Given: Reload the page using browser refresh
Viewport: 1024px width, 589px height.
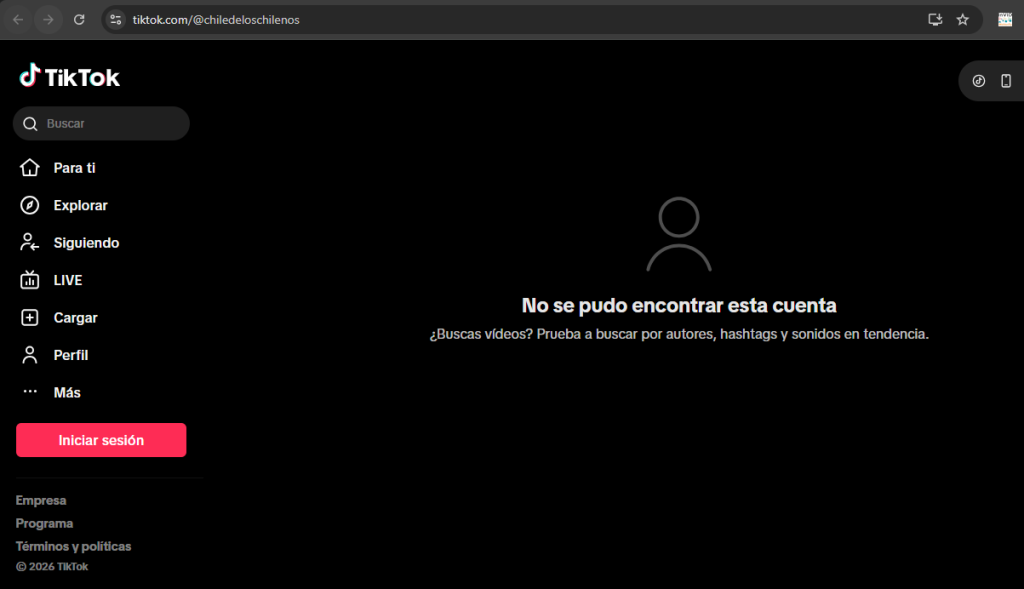Looking at the screenshot, I should pos(79,19).
